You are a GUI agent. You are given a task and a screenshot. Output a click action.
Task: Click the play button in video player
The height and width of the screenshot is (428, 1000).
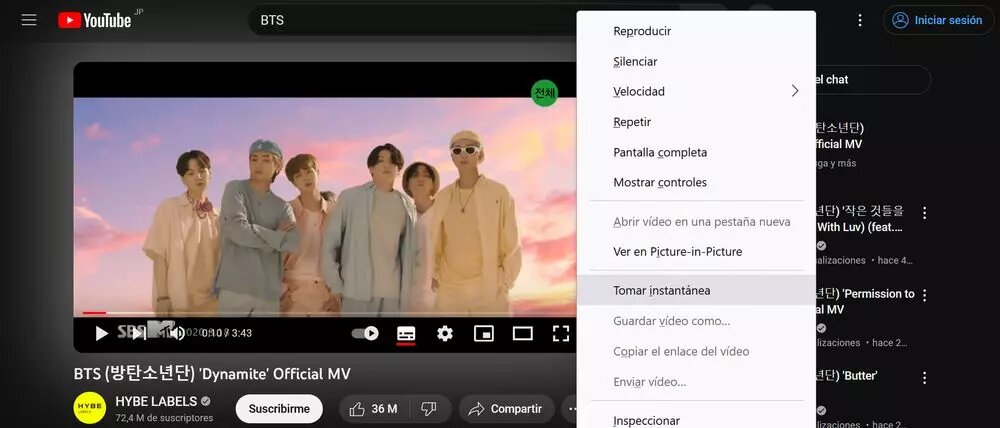tap(101, 333)
